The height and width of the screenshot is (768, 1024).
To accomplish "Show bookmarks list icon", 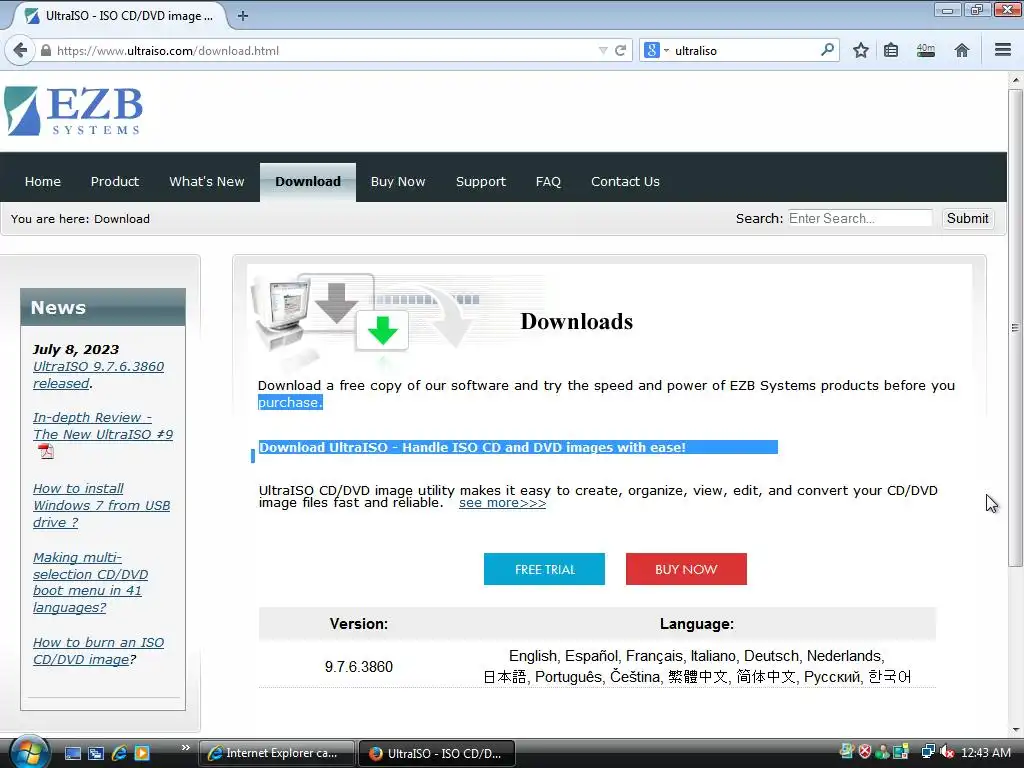I will (891, 50).
